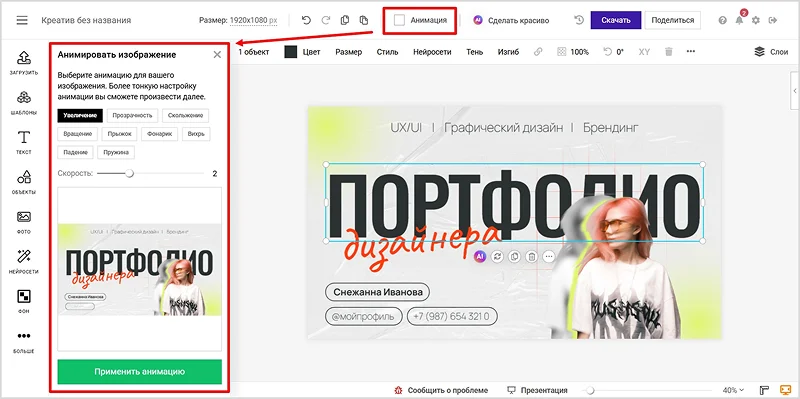Select the Фонарик animation
The image size is (800, 399).
tap(159, 134)
